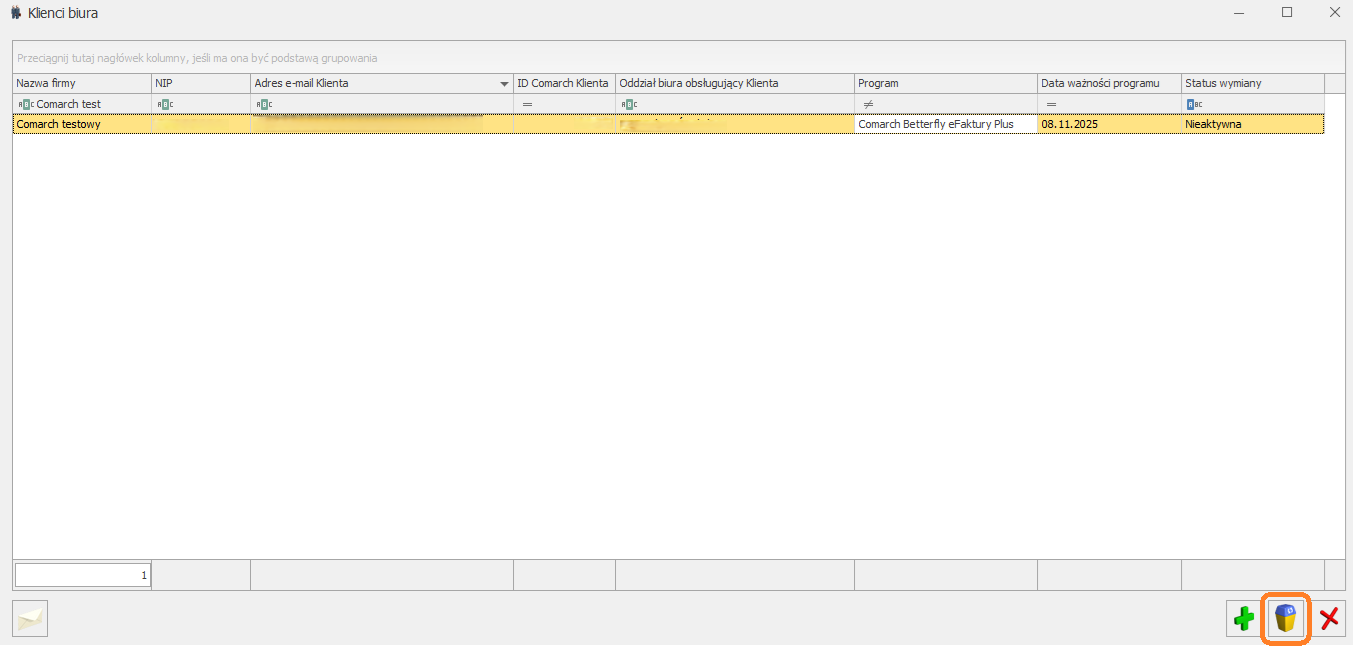Click the Nazwa firmy filter field with Comarch test
Image resolution: width=1353 pixels, height=646 pixels.
82,104
